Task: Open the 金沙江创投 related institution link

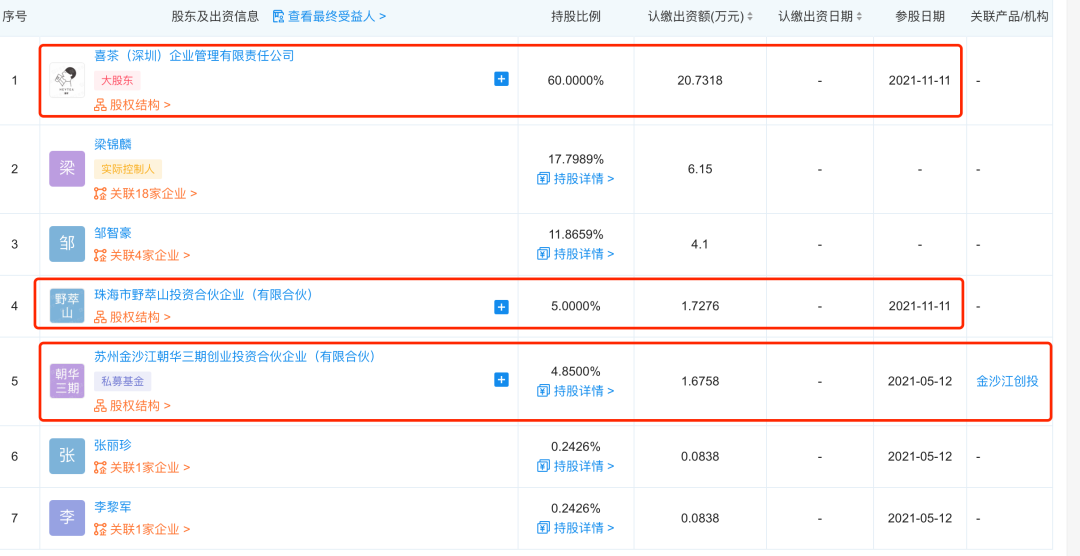Action: pyautogui.click(x=1007, y=381)
